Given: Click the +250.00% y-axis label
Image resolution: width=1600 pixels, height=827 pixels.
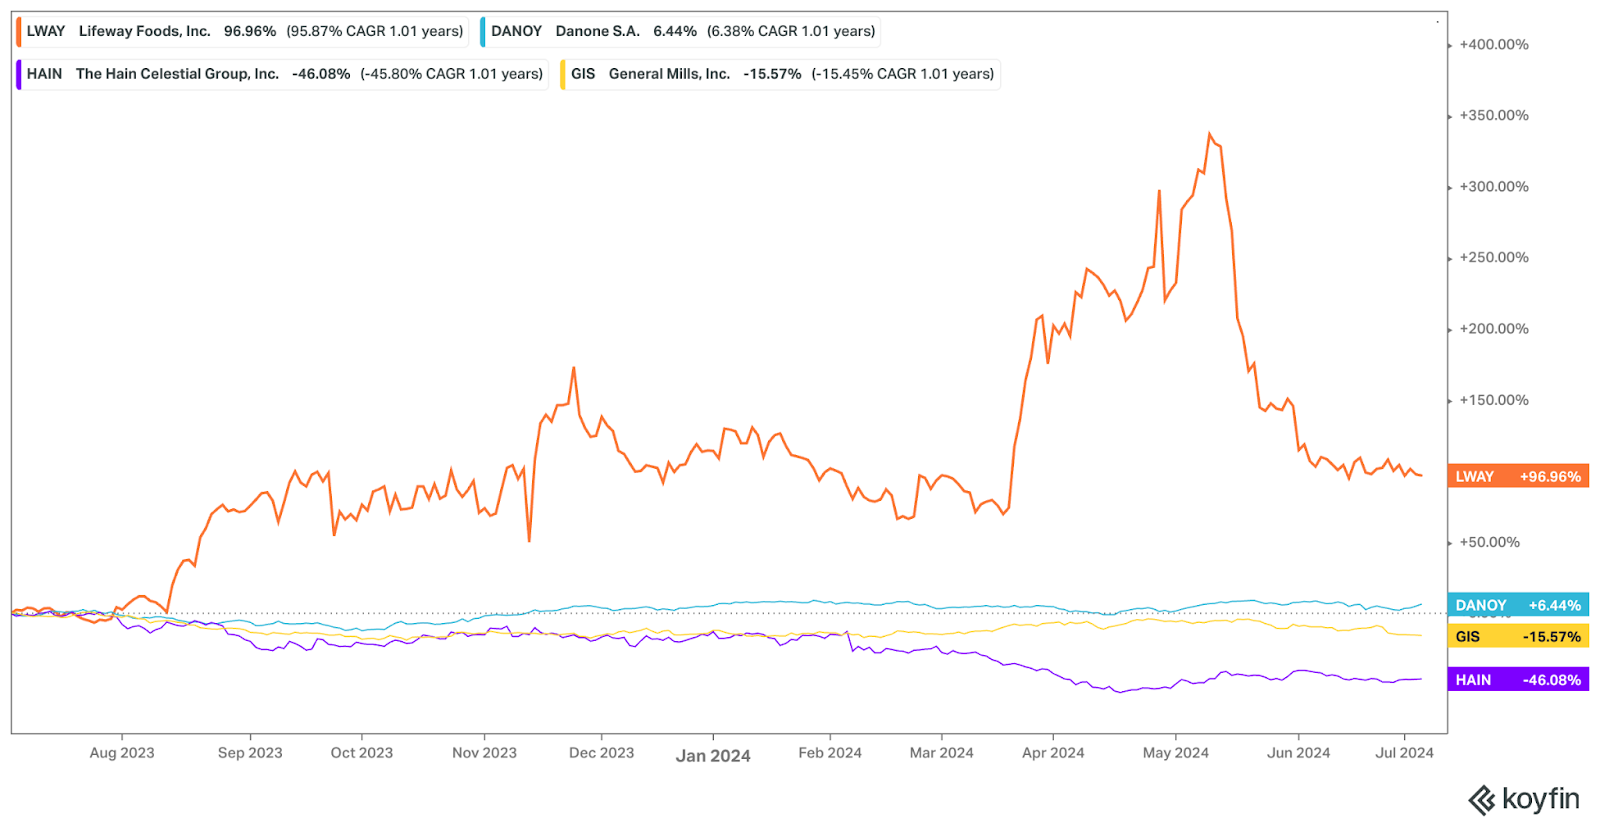Looking at the screenshot, I should point(1494,258).
